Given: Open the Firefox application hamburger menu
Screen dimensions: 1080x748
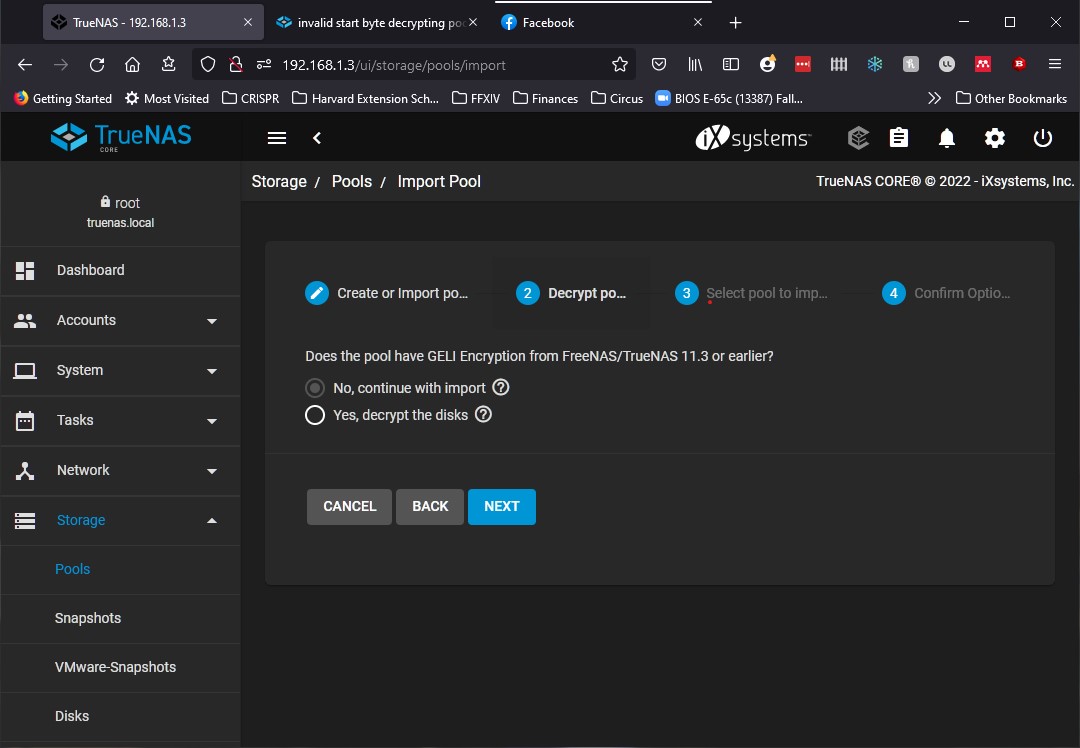Looking at the screenshot, I should click(x=1055, y=64).
